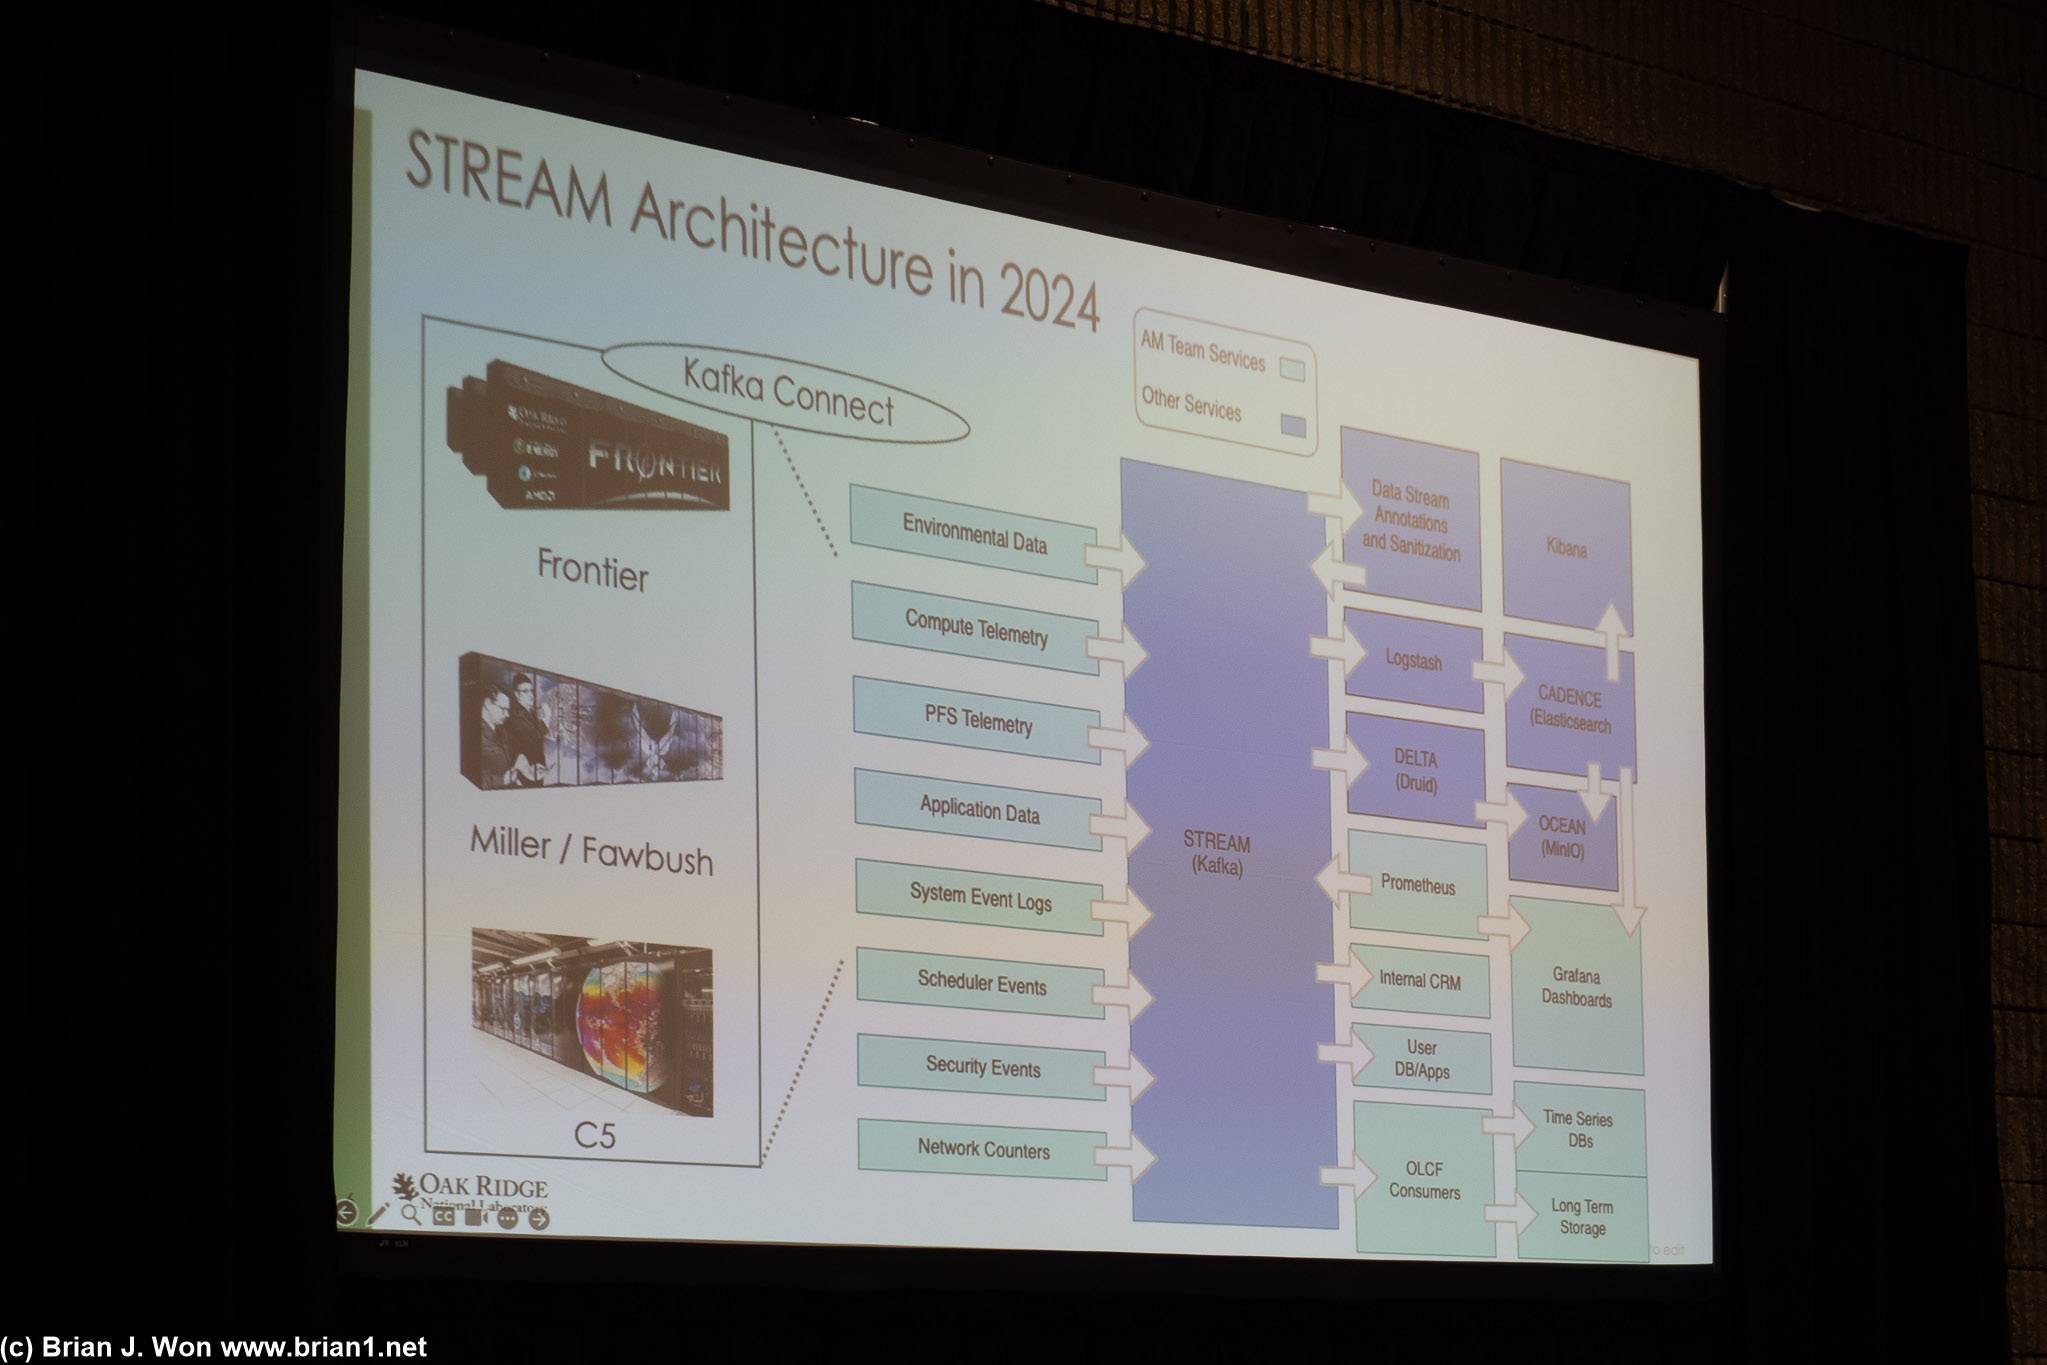The height and width of the screenshot is (1365, 2047).
Task: Toggle subtitles with the CC icon
Action: (x=443, y=1216)
